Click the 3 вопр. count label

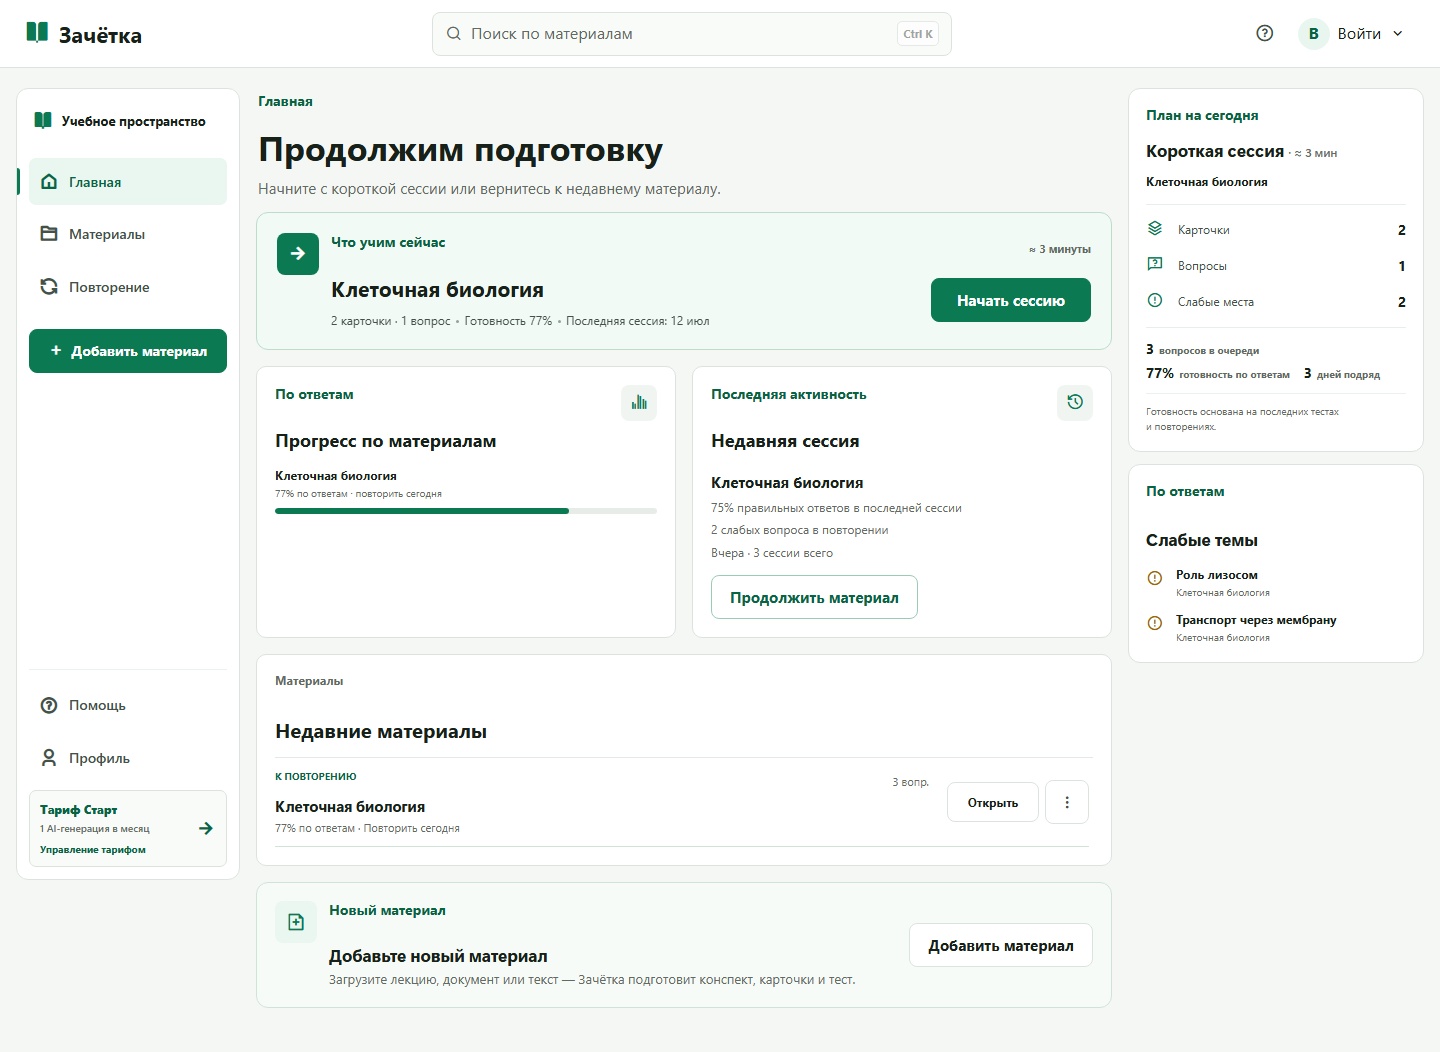[910, 782]
